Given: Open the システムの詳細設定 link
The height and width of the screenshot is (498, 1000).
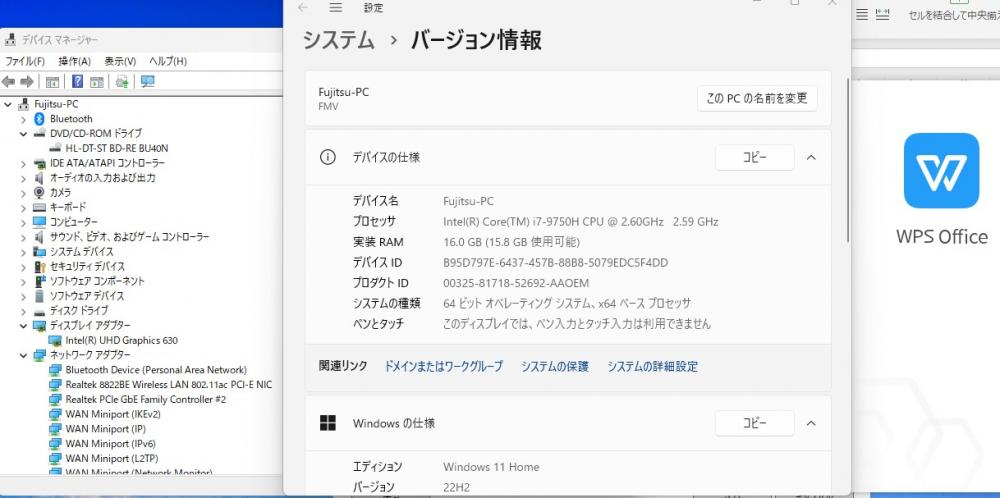Looking at the screenshot, I should [652, 367].
